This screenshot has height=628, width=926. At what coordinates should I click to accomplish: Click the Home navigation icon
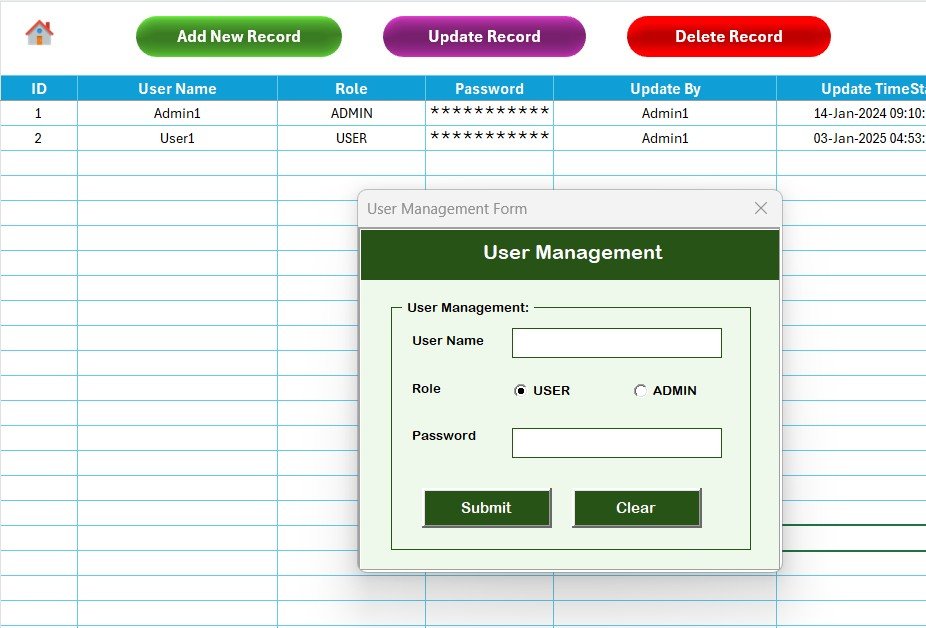[x=38, y=32]
